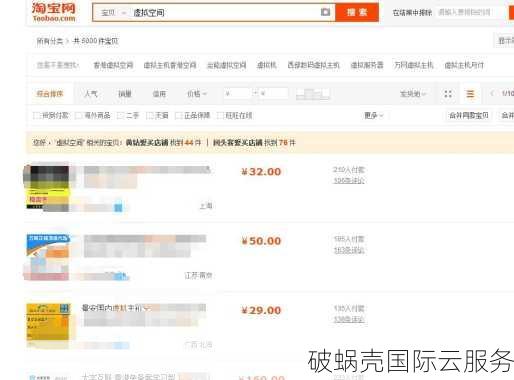Viewport: 514px width, 380px height.
Task: Check the 货到付款 checkbox
Action: click(36, 116)
